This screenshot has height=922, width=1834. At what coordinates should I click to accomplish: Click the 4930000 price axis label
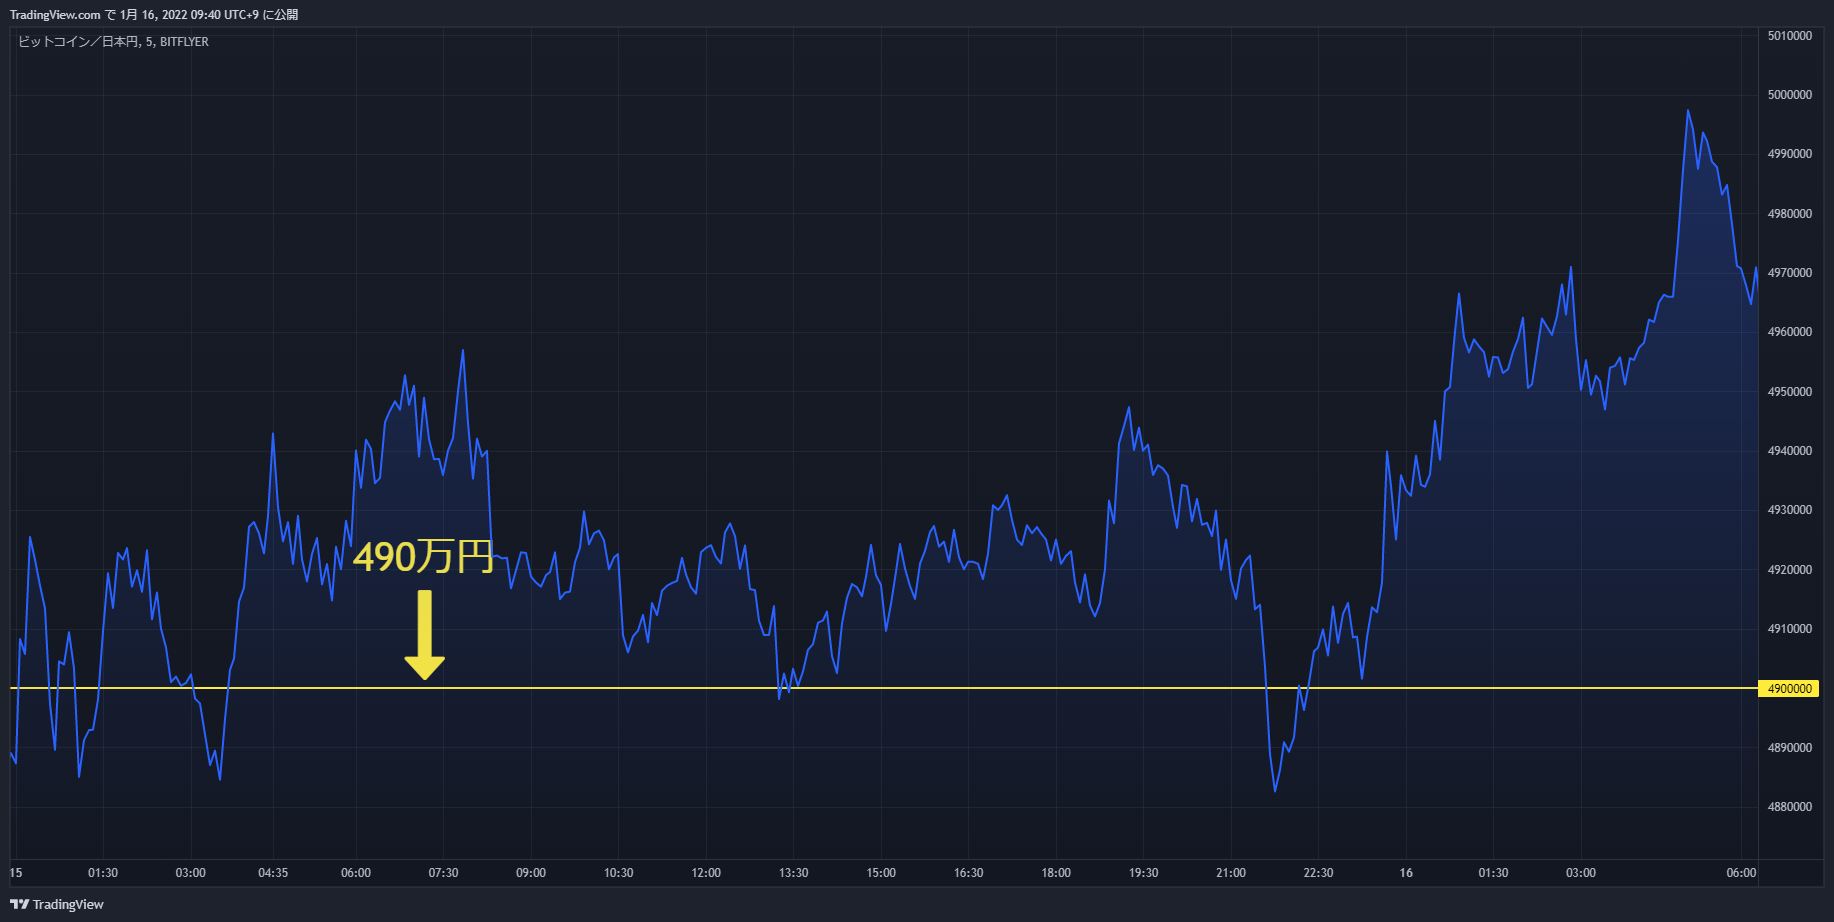coord(1790,510)
